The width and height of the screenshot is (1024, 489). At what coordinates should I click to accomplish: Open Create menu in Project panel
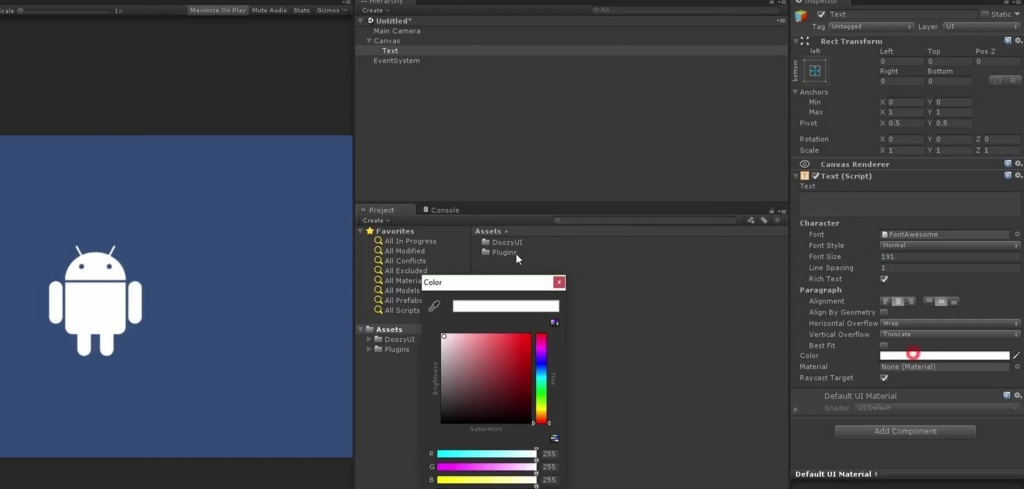pyautogui.click(x=376, y=221)
